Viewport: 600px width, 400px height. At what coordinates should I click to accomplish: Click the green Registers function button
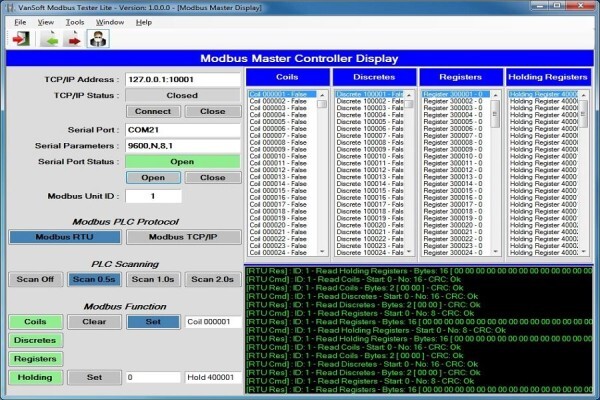tap(36, 359)
